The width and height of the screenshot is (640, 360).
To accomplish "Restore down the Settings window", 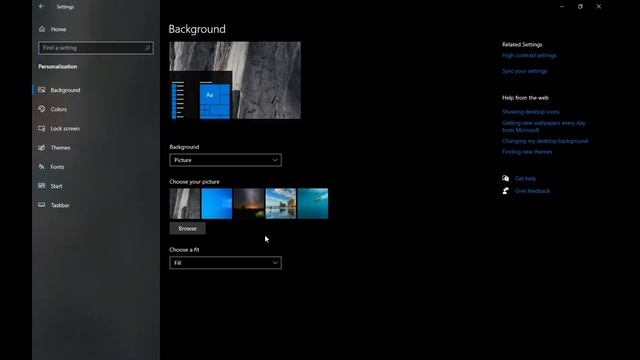I will (x=580, y=7).
